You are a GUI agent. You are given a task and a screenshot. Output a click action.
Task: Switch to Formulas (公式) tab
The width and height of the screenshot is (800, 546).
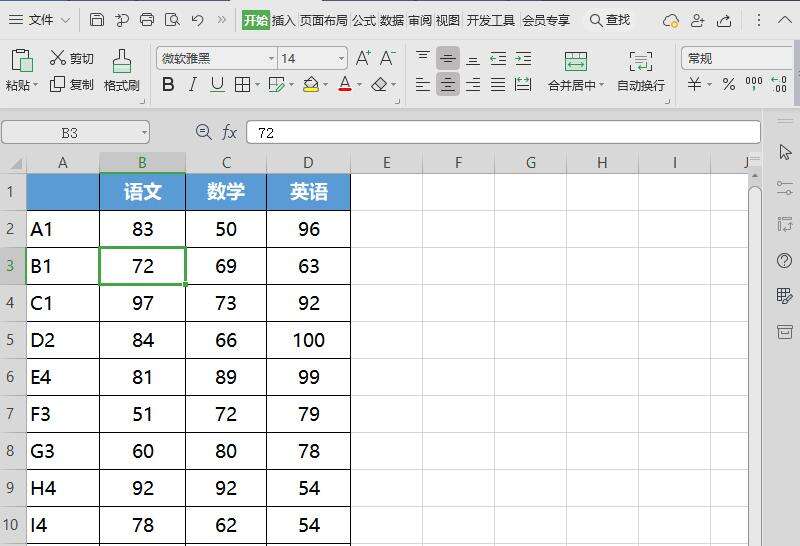[364, 20]
